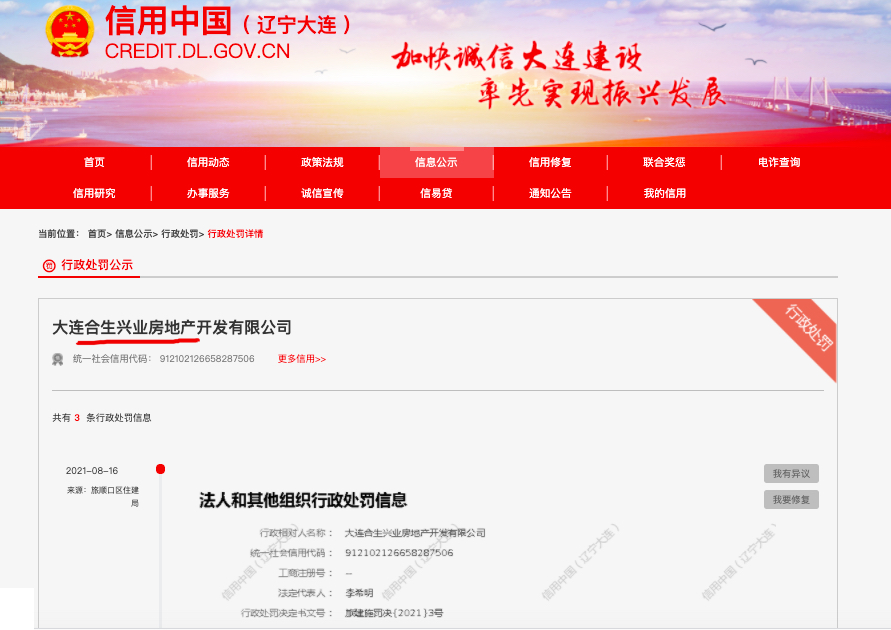Click the 来源: 旅顺口区住建局 text
This screenshot has width=891, height=630.
[103, 496]
